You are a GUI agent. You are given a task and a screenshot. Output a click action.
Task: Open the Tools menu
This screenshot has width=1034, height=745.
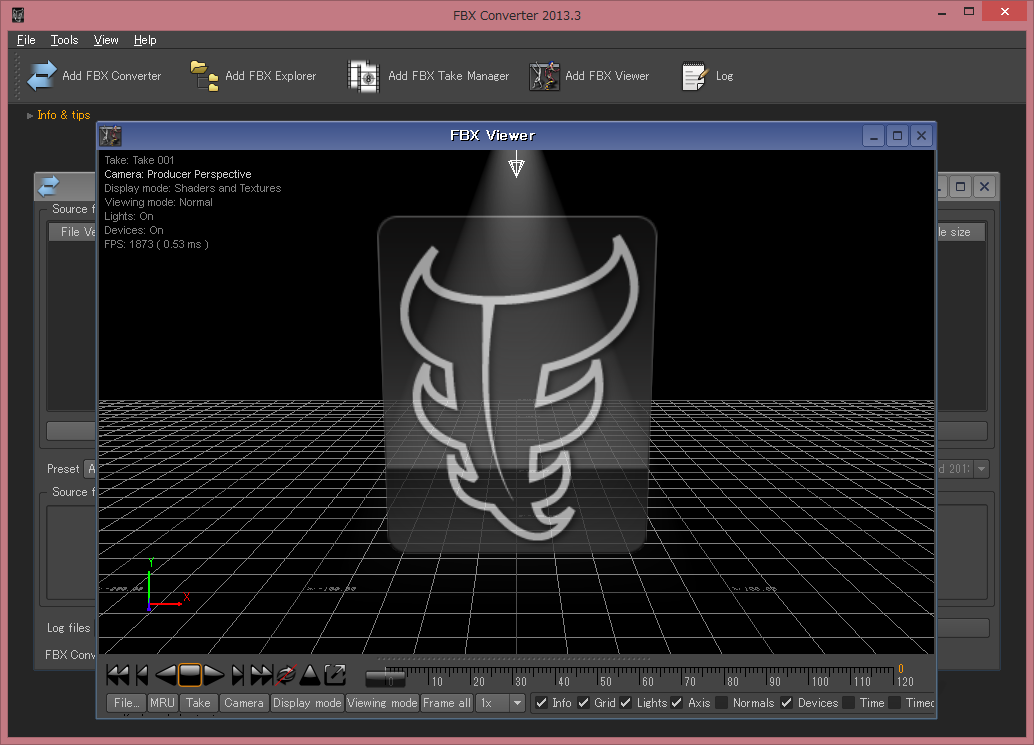pos(64,40)
